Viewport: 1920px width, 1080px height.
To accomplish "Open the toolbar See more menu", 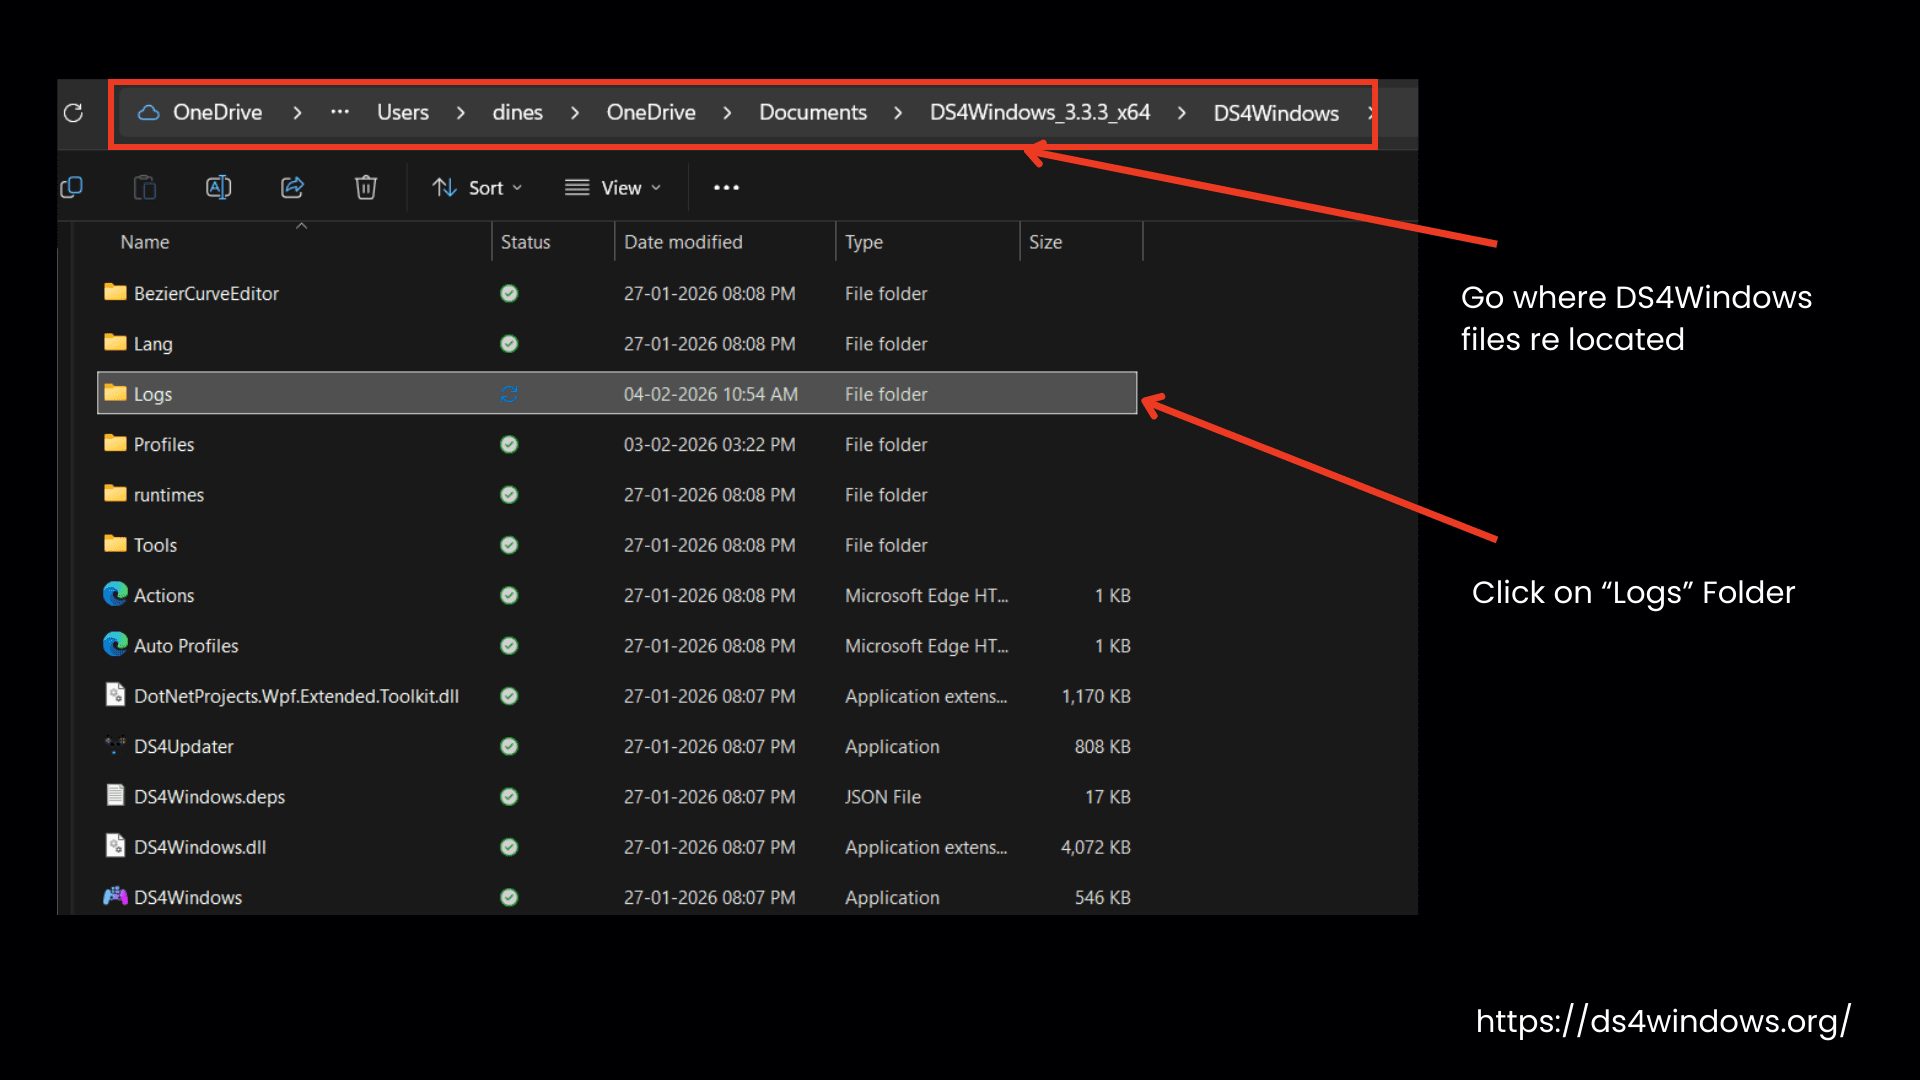I will tap(726, 187).
